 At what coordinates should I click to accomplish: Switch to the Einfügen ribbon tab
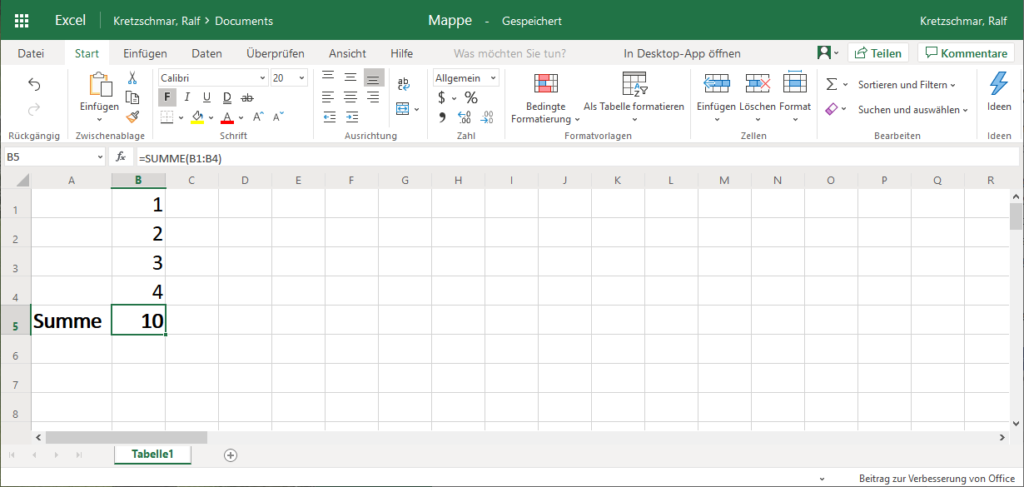(x=145, y=53)
